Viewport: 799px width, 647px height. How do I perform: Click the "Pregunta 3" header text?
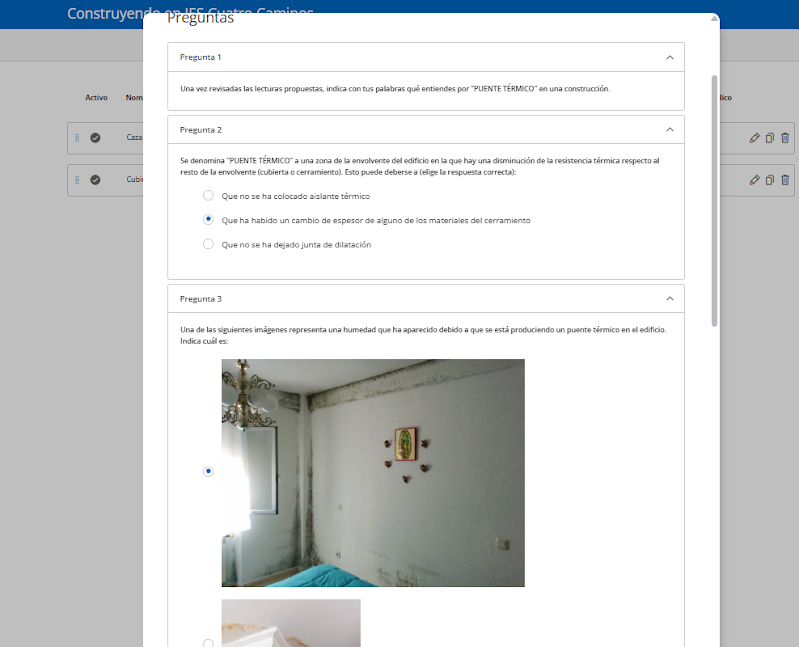pos(201,299)
